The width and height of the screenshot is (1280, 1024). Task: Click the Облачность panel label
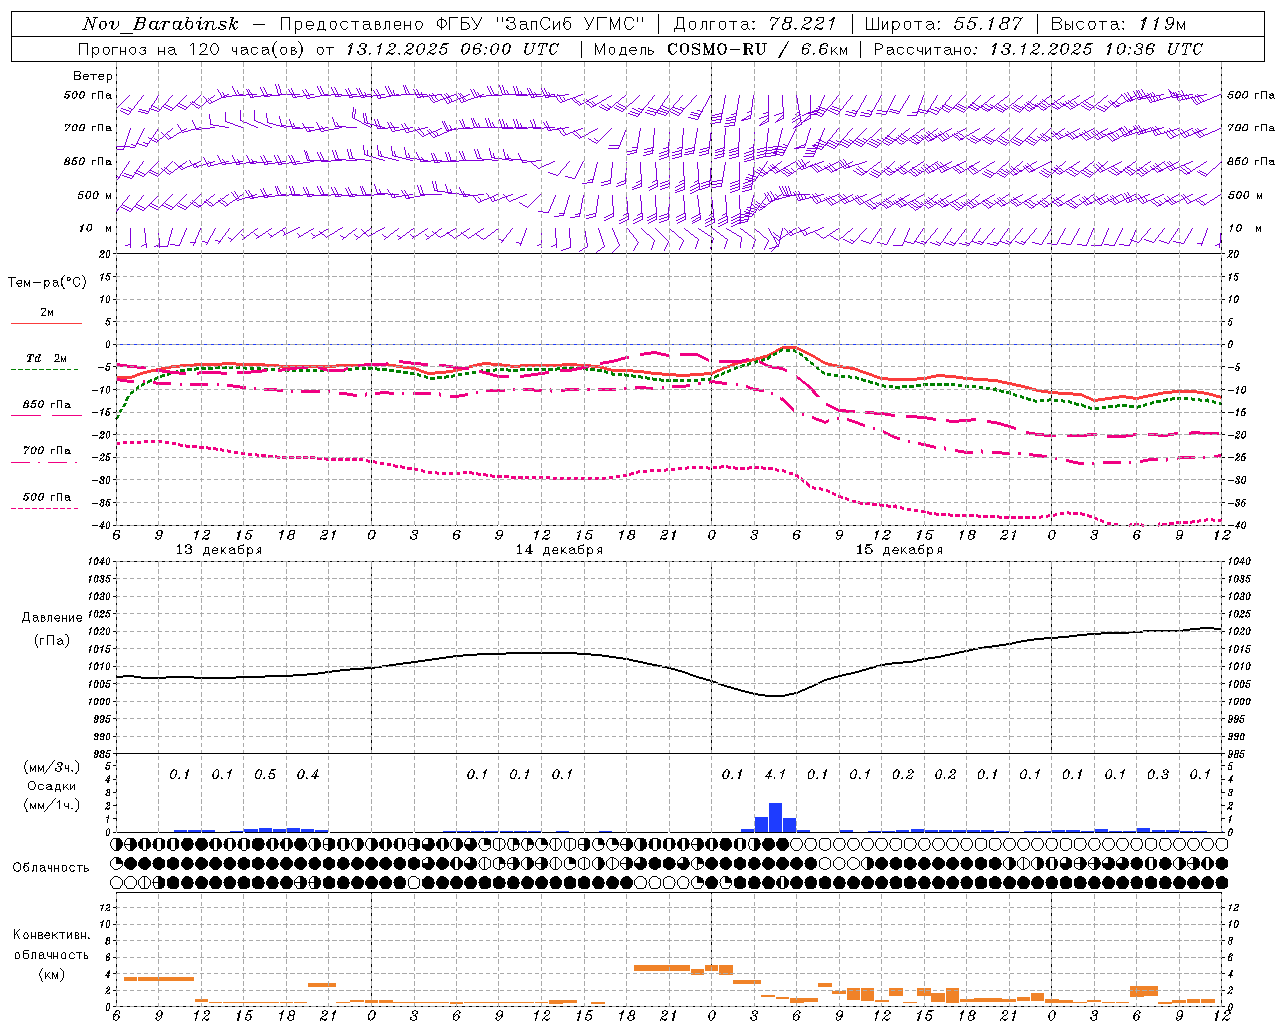(51, 868)
